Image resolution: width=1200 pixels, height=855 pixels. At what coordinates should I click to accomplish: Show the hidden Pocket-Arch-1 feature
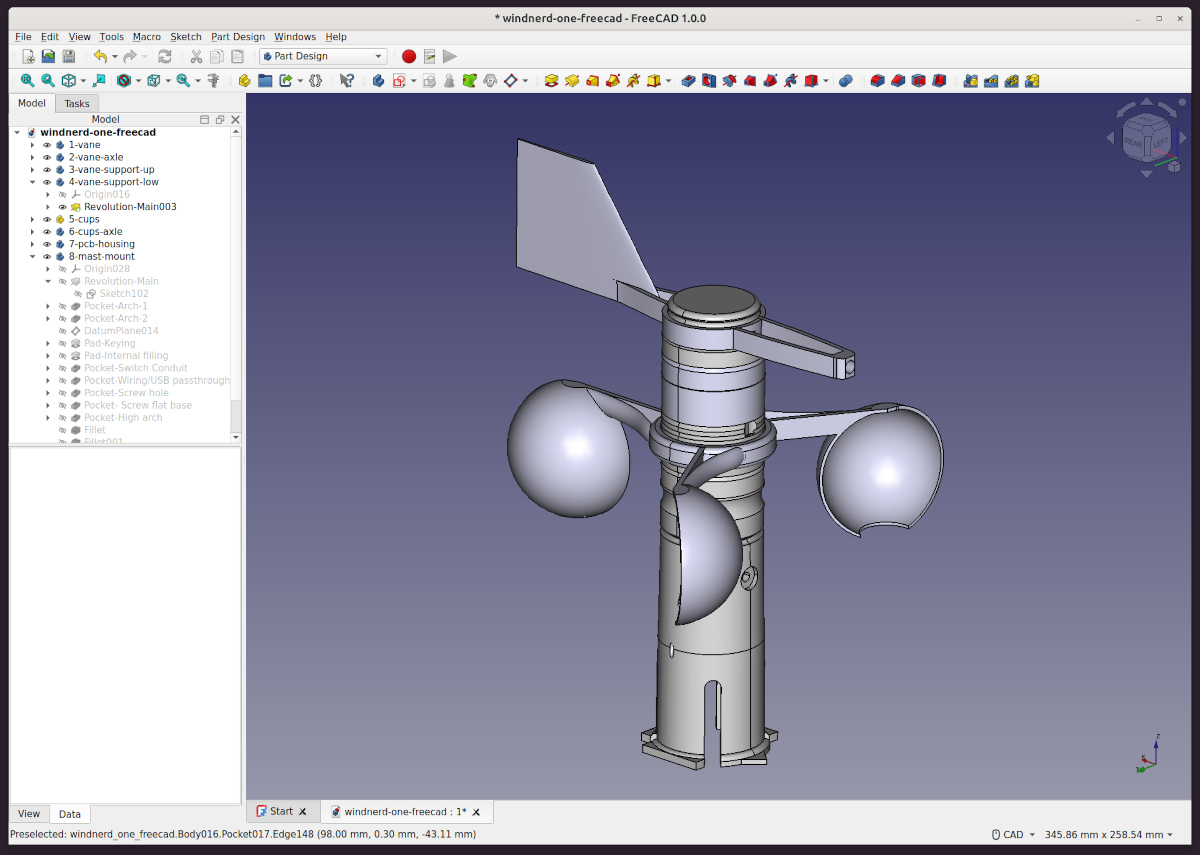click(62, 306)
